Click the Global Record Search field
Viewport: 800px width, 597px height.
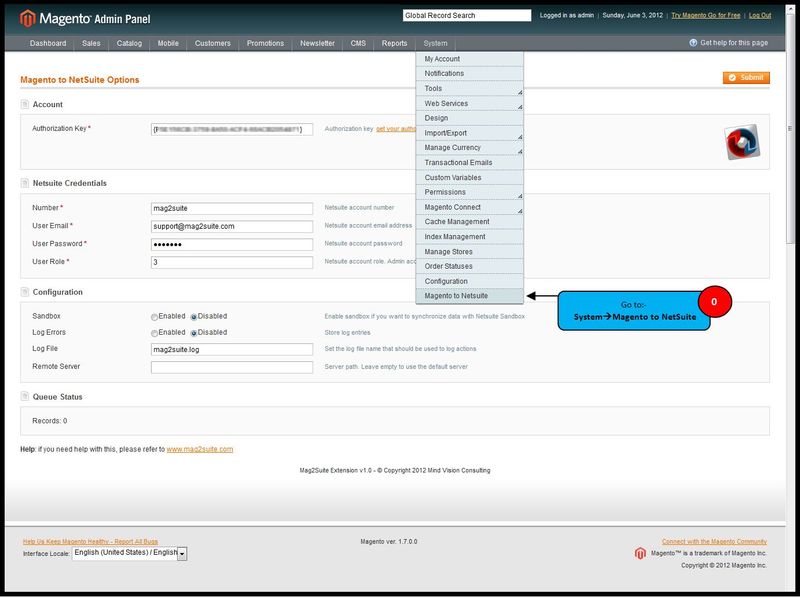click(467, 15)
